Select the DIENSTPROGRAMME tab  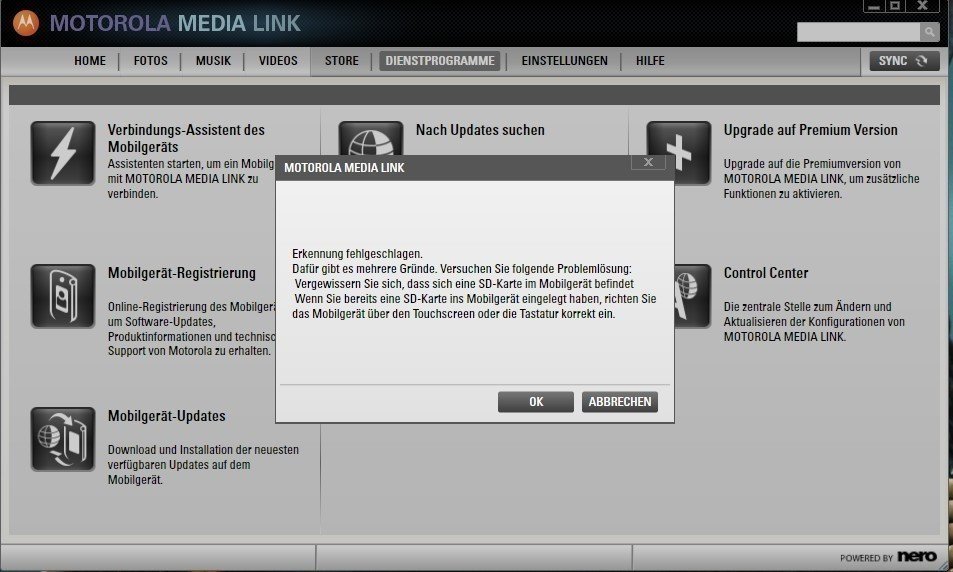(x=440, y=61)
